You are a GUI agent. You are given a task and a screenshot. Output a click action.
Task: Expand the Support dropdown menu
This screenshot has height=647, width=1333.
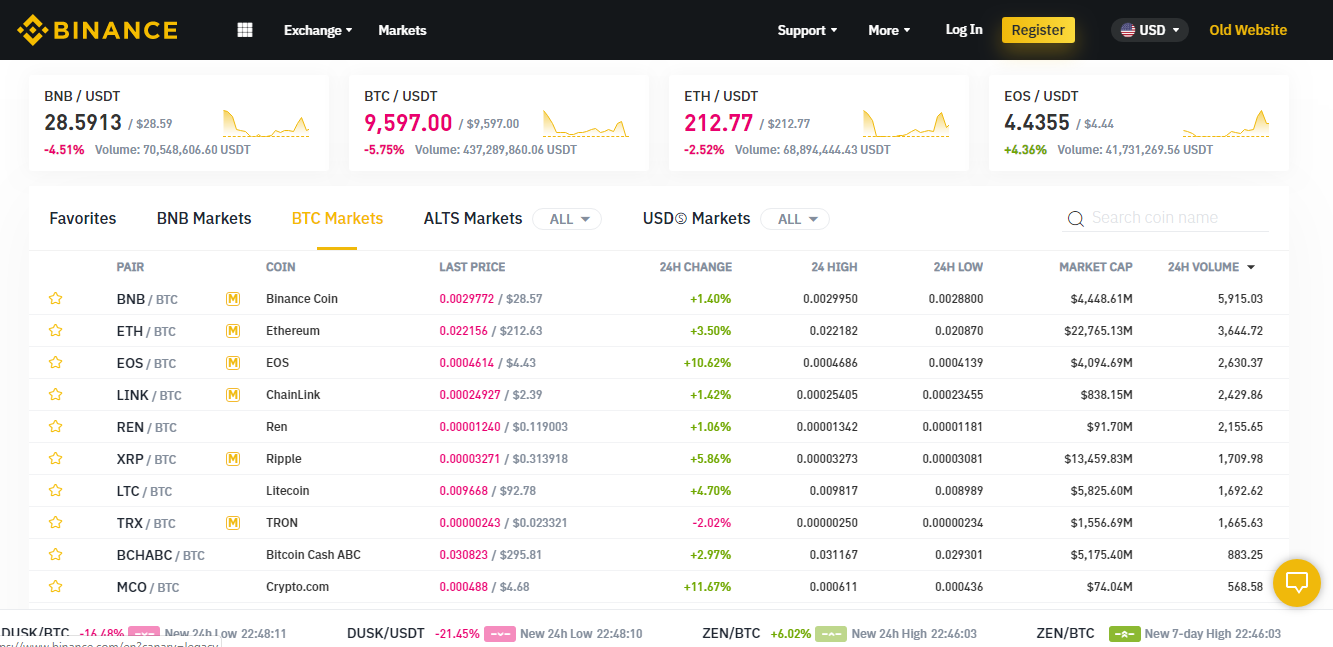tap(807, 30)
